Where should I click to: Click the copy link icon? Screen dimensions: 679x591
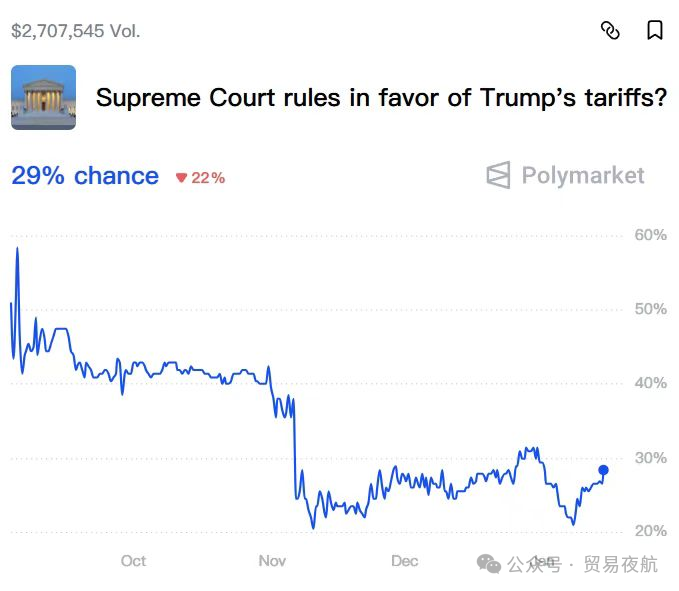coord(610,30)
